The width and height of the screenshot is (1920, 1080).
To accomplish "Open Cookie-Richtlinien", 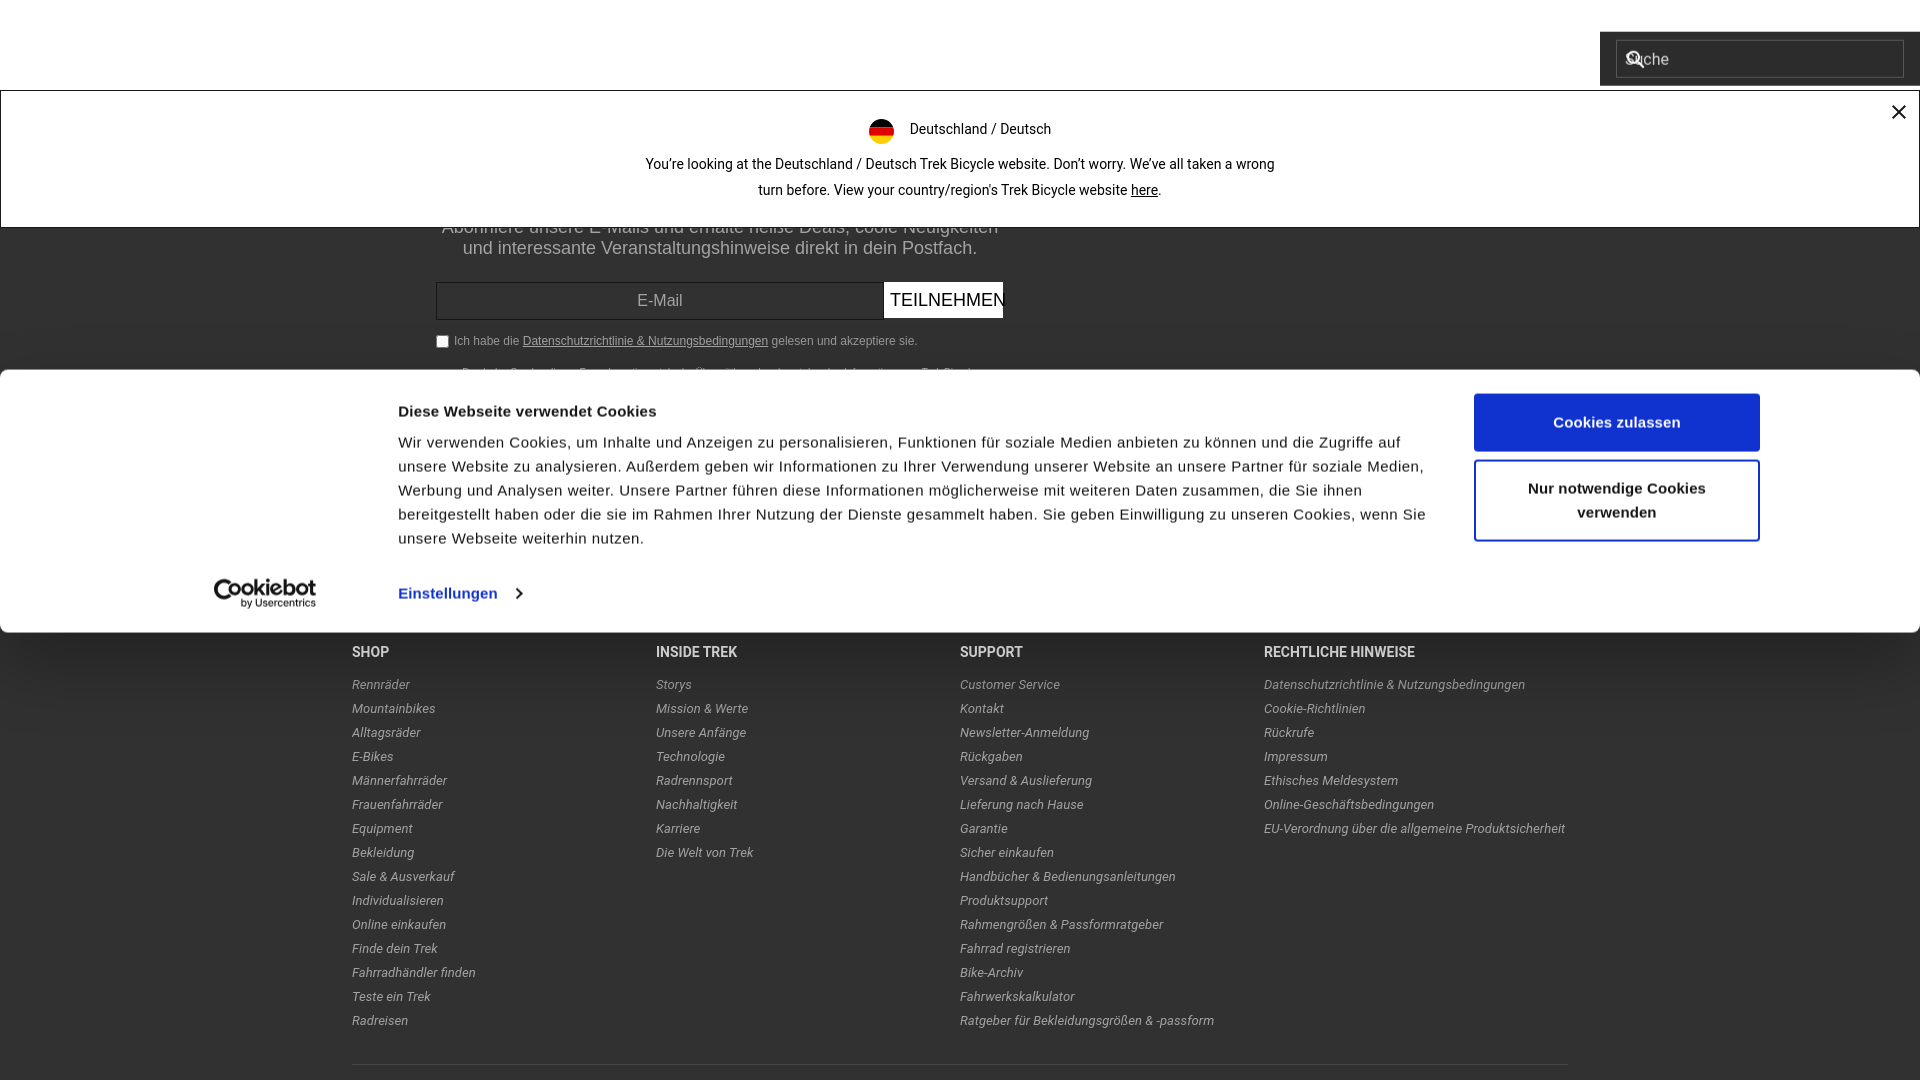I will tap(1314, 709).
